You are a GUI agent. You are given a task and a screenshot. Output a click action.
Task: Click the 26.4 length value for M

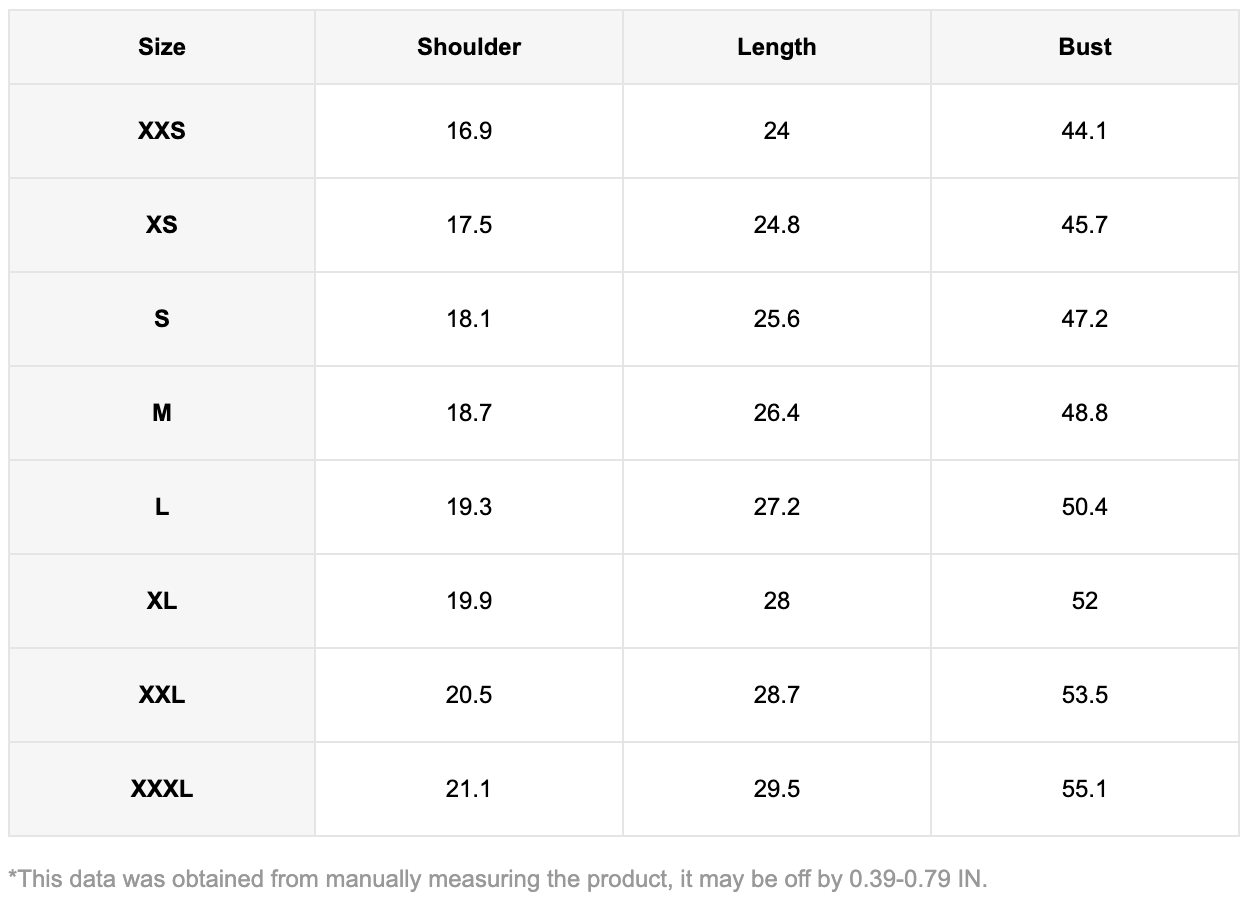point(777,413)
